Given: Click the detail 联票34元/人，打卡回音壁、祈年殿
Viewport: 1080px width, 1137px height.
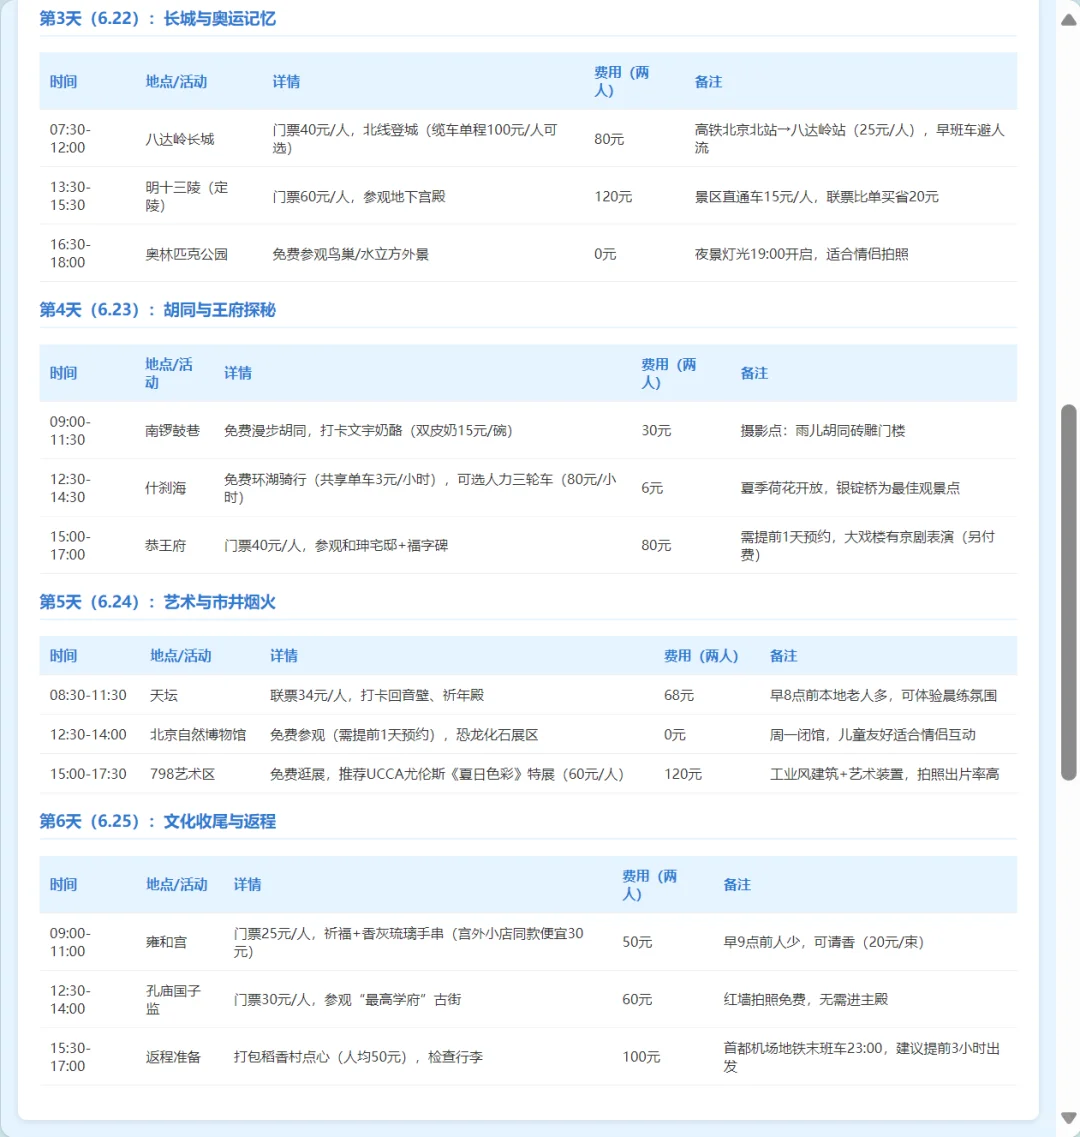Looking at the screenshot, I should pyautogui.click(x=376, y=695).
